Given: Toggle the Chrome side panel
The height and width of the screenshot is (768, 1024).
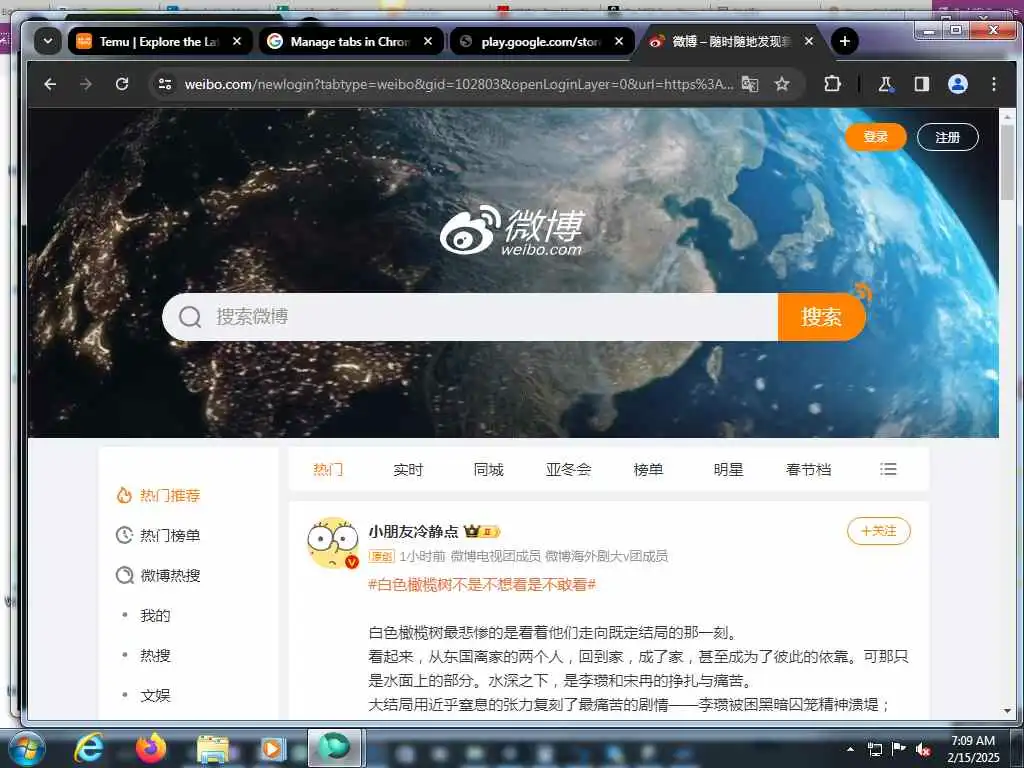Looking at the screenshot, I should 921,84.
